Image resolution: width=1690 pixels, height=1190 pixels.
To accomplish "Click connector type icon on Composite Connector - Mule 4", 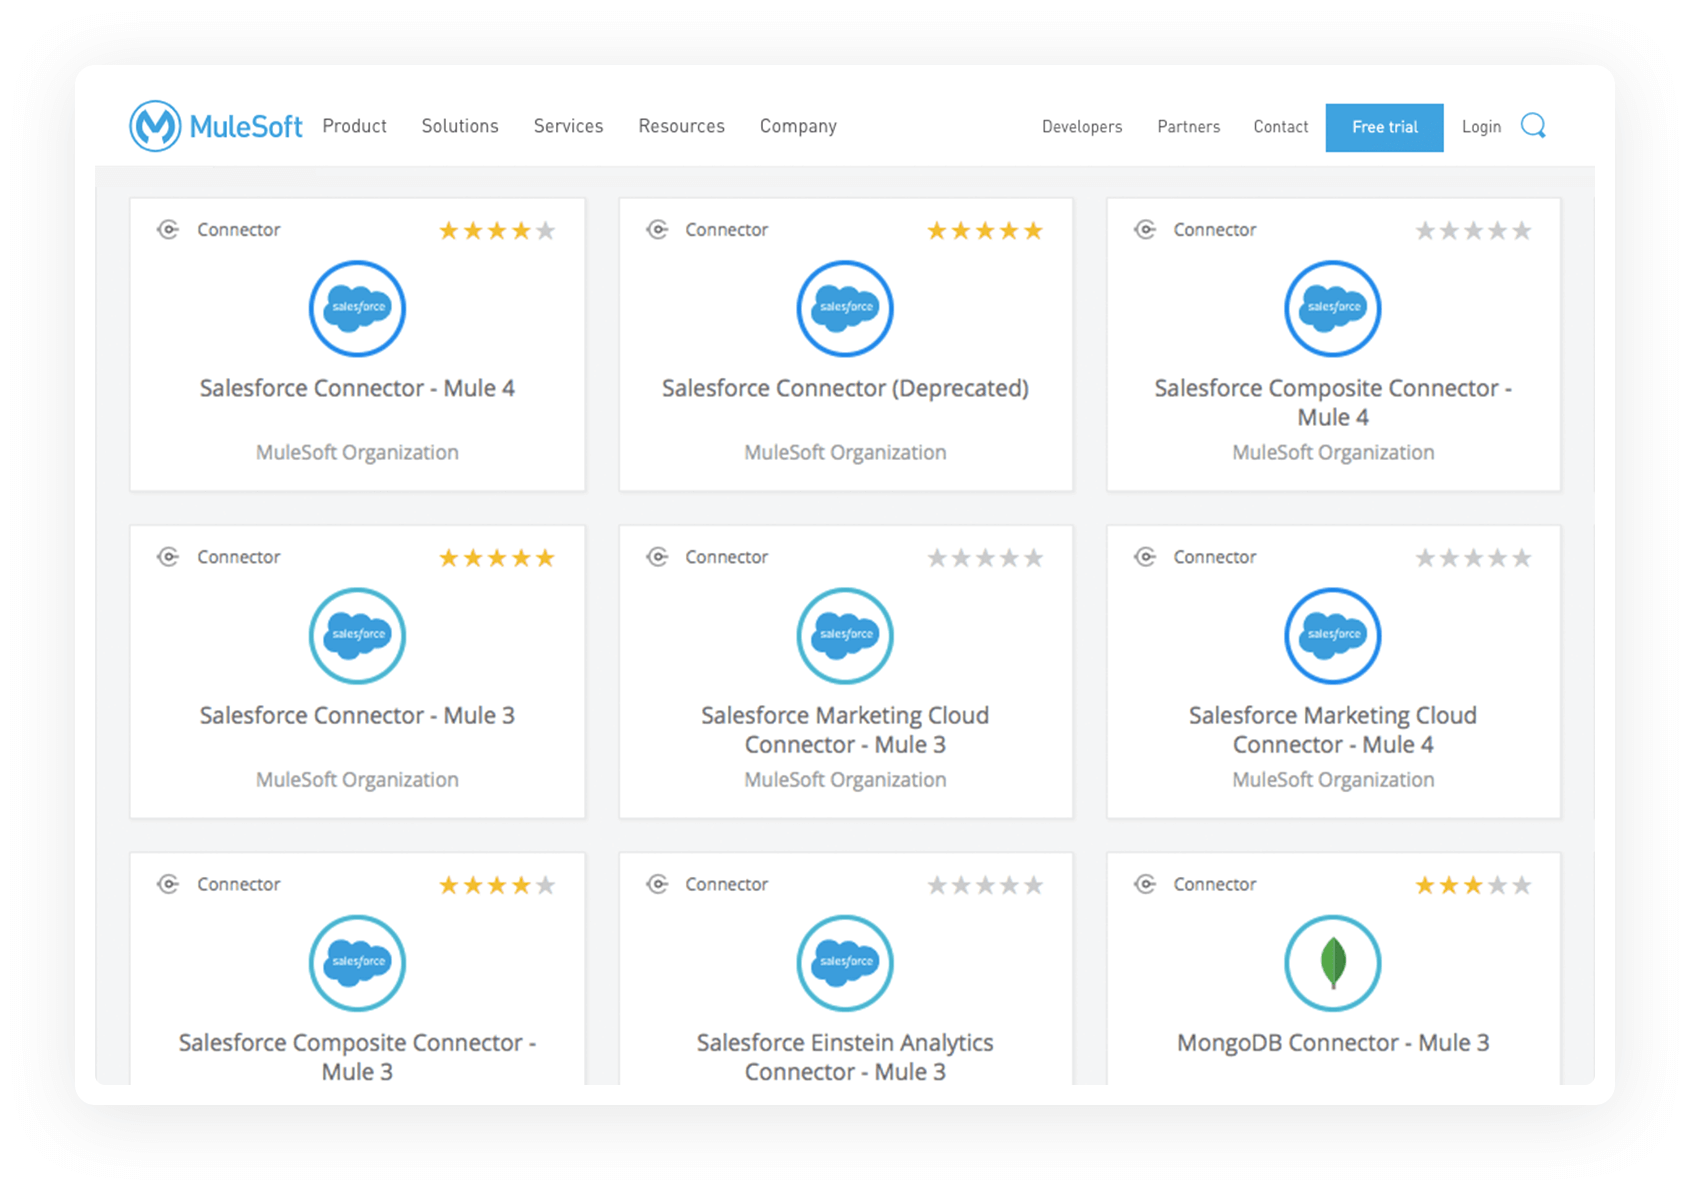I will pos(1145,230).
